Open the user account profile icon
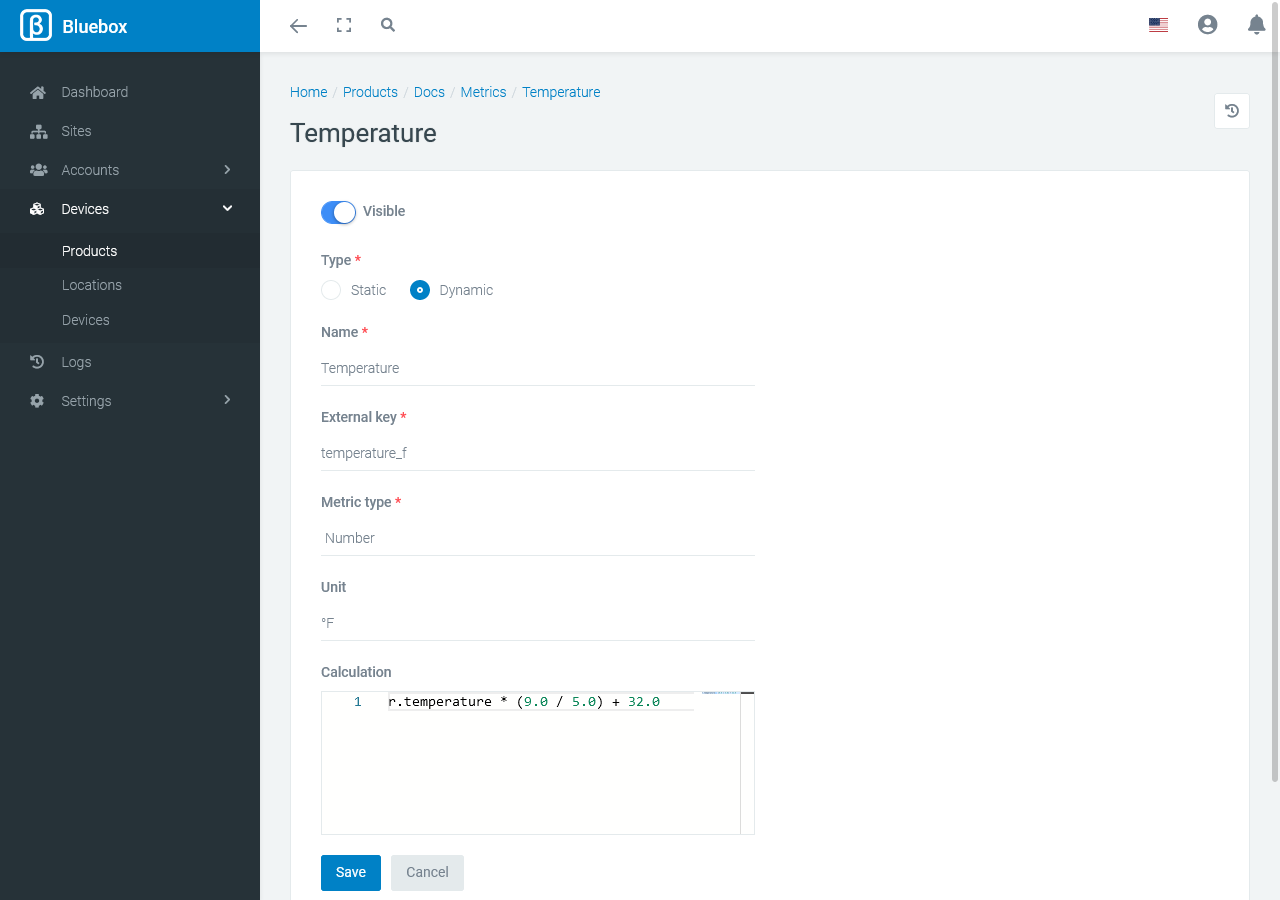The width and height of the screenshot is (1280, 900). 1207,26
